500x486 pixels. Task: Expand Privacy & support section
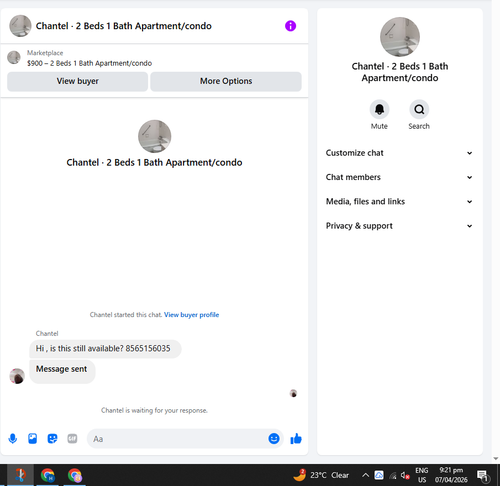click(399, 226)
